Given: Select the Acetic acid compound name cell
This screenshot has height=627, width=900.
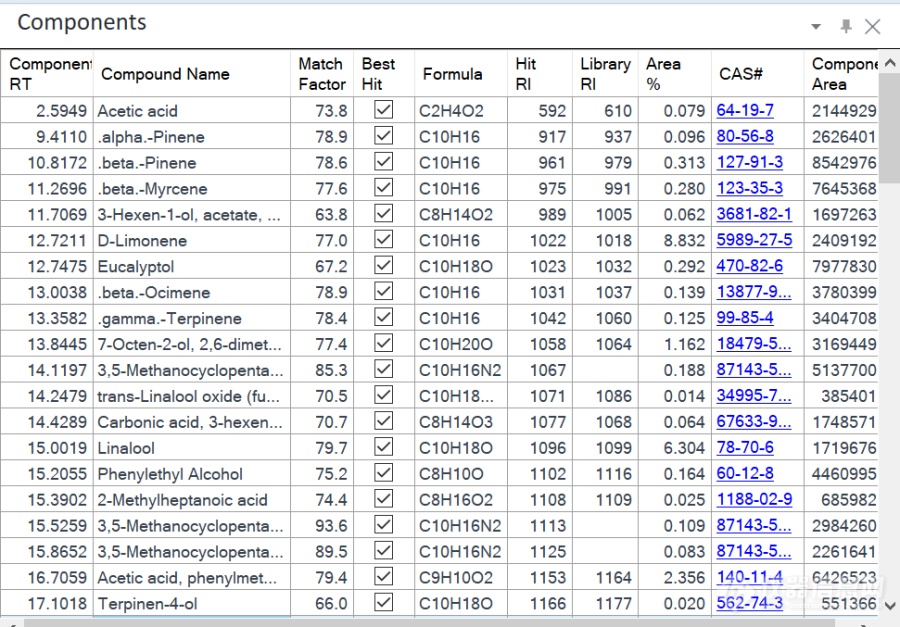Looking at the screenshot, I should click(x=192, y=110).
